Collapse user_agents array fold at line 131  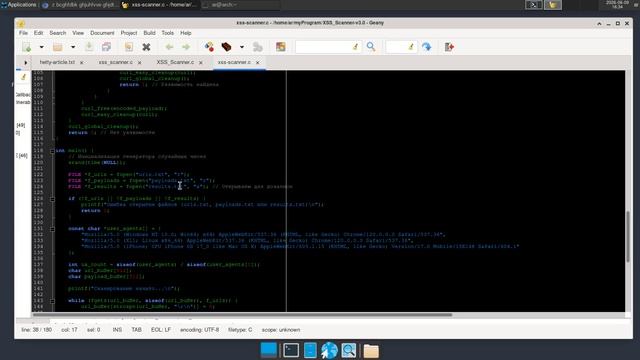click(x=52, y=229)
